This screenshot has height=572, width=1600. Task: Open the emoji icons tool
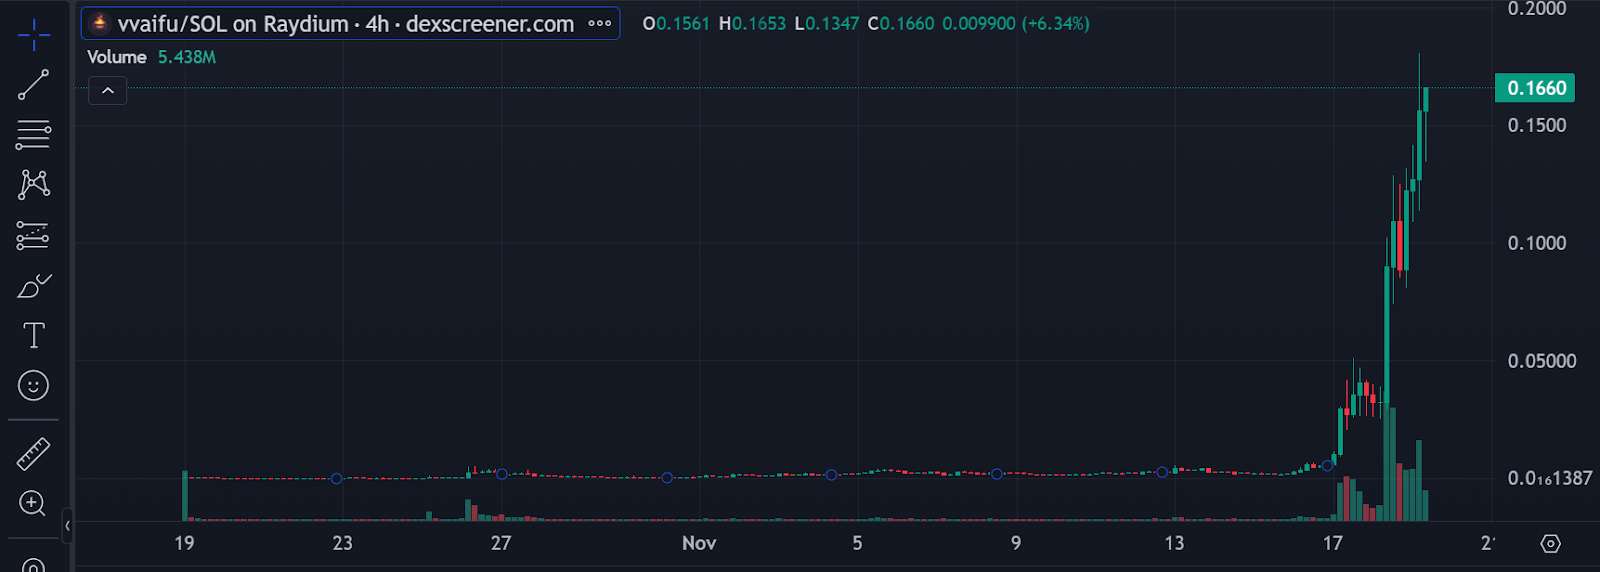[x=33, y=385]
